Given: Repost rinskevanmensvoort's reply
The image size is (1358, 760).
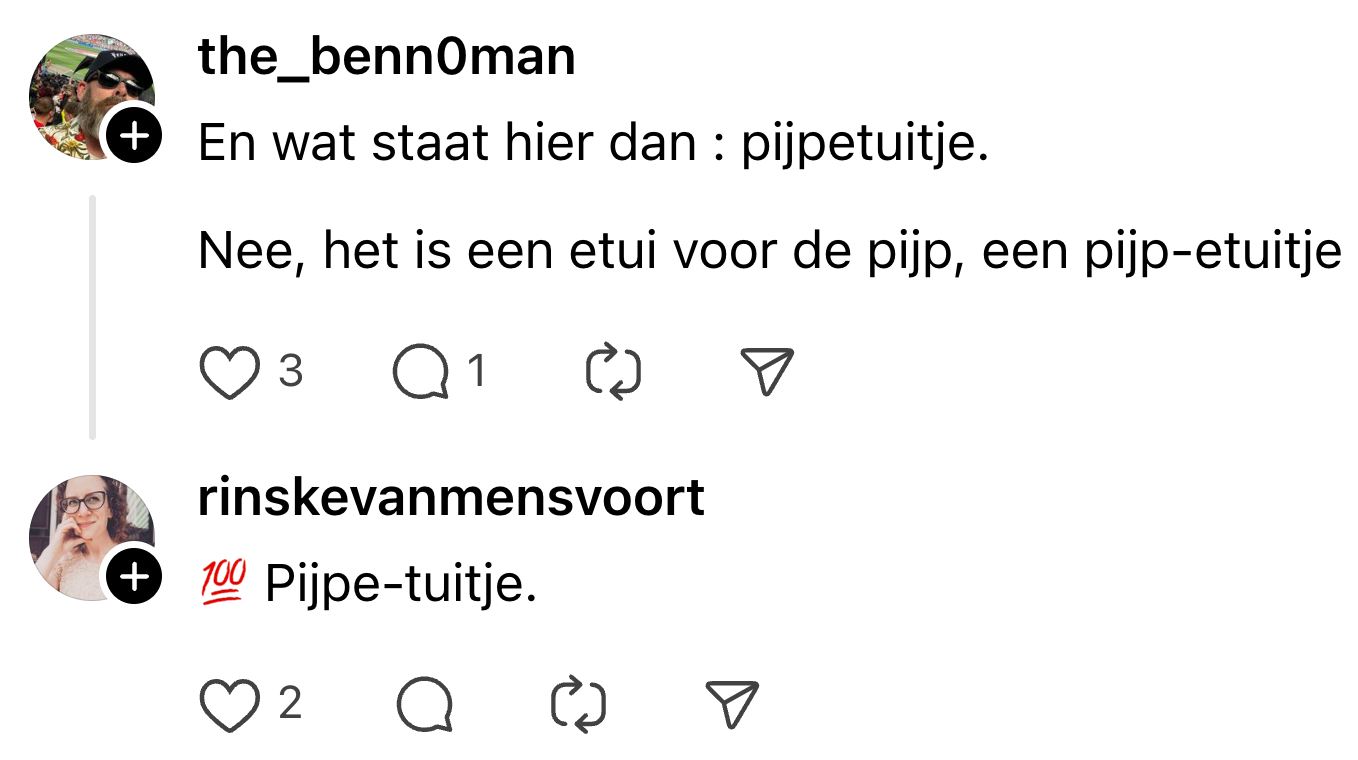Looking at the screenshot, I should click(579, 704).
